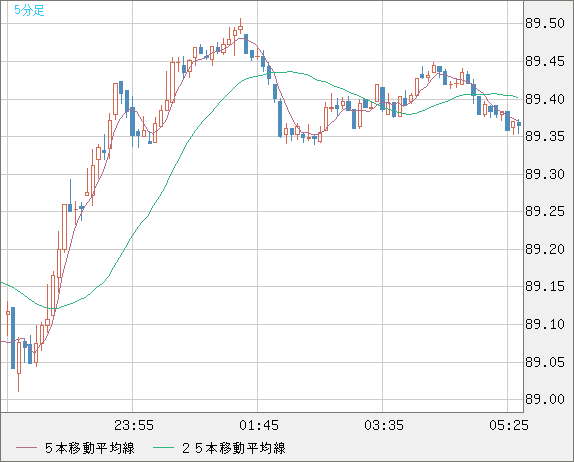574x462 pixels.
Task: Click the 01:45 time axis label
Action: point(259,425)
